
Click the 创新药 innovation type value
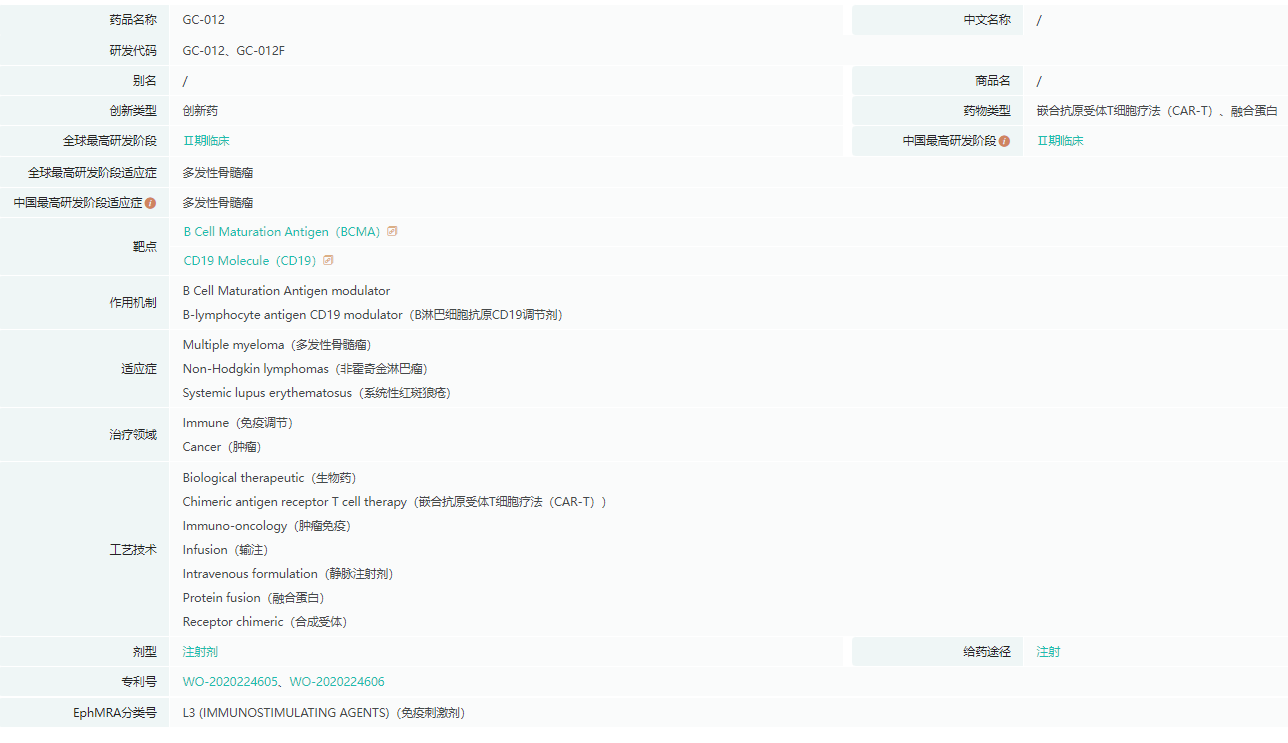200,111
